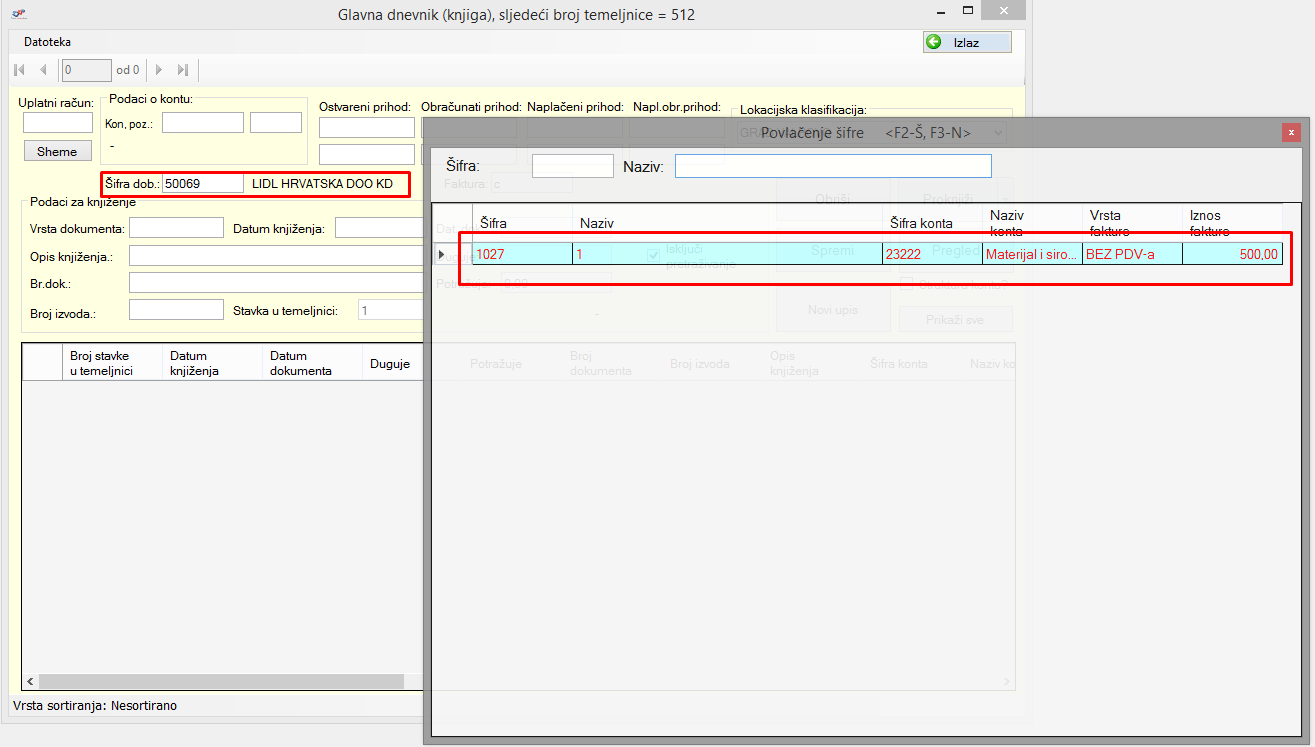Go to next record arrow
The width and height of the screenshot is (1315, 747).
159,70
